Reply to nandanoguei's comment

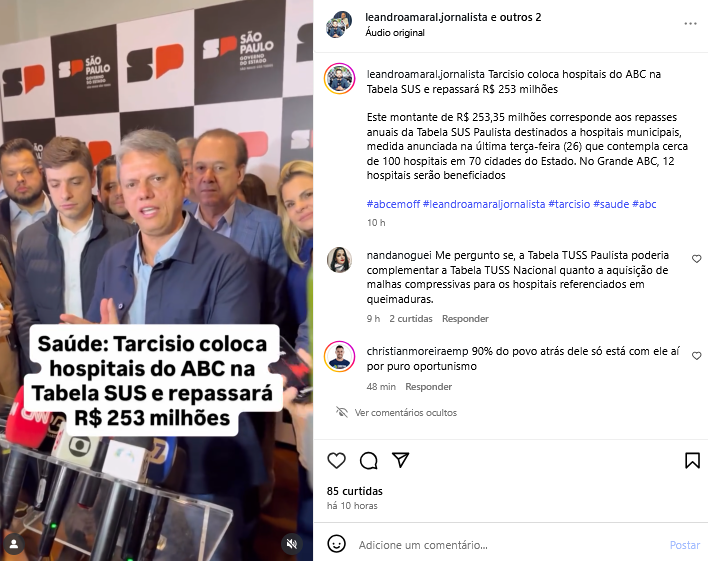(x=465, y=319)
